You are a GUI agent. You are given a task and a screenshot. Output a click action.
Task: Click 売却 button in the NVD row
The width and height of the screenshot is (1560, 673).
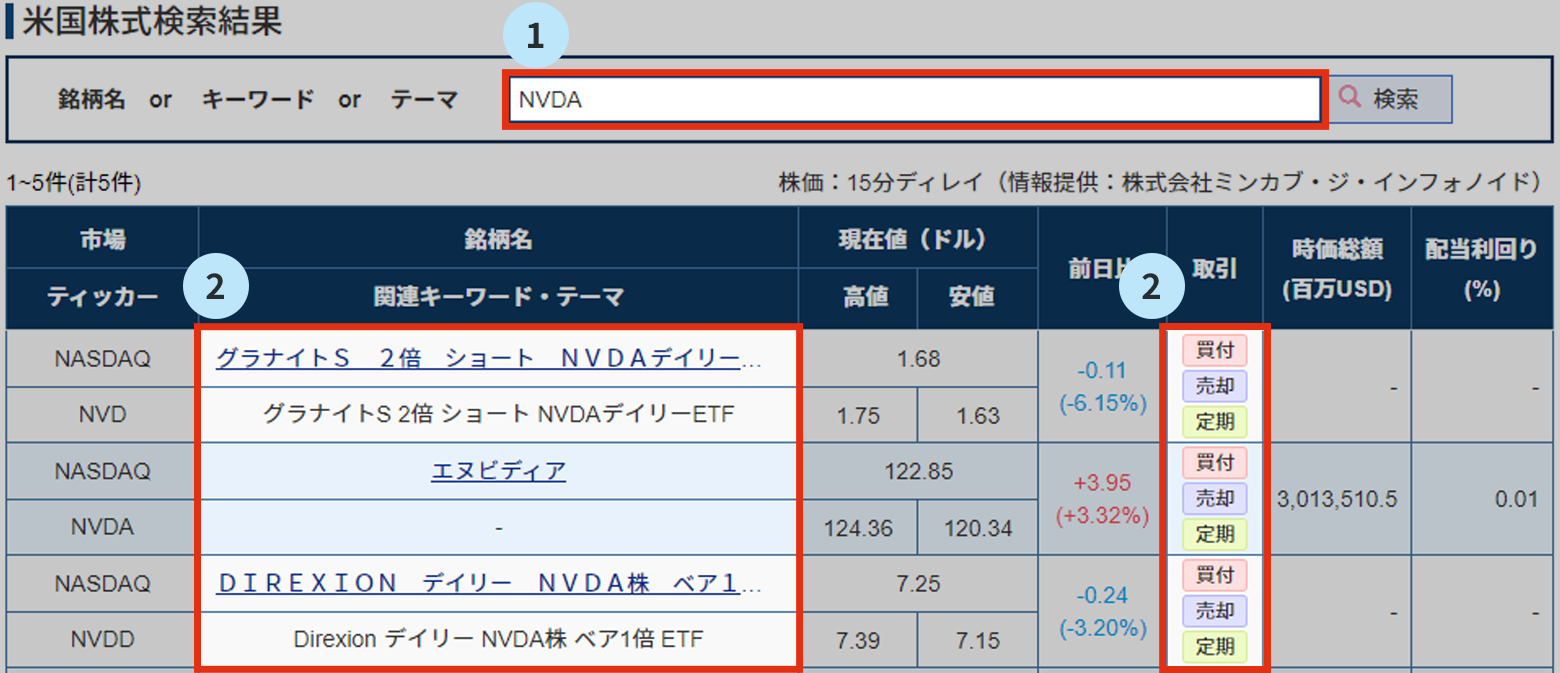coord(1215,386)
